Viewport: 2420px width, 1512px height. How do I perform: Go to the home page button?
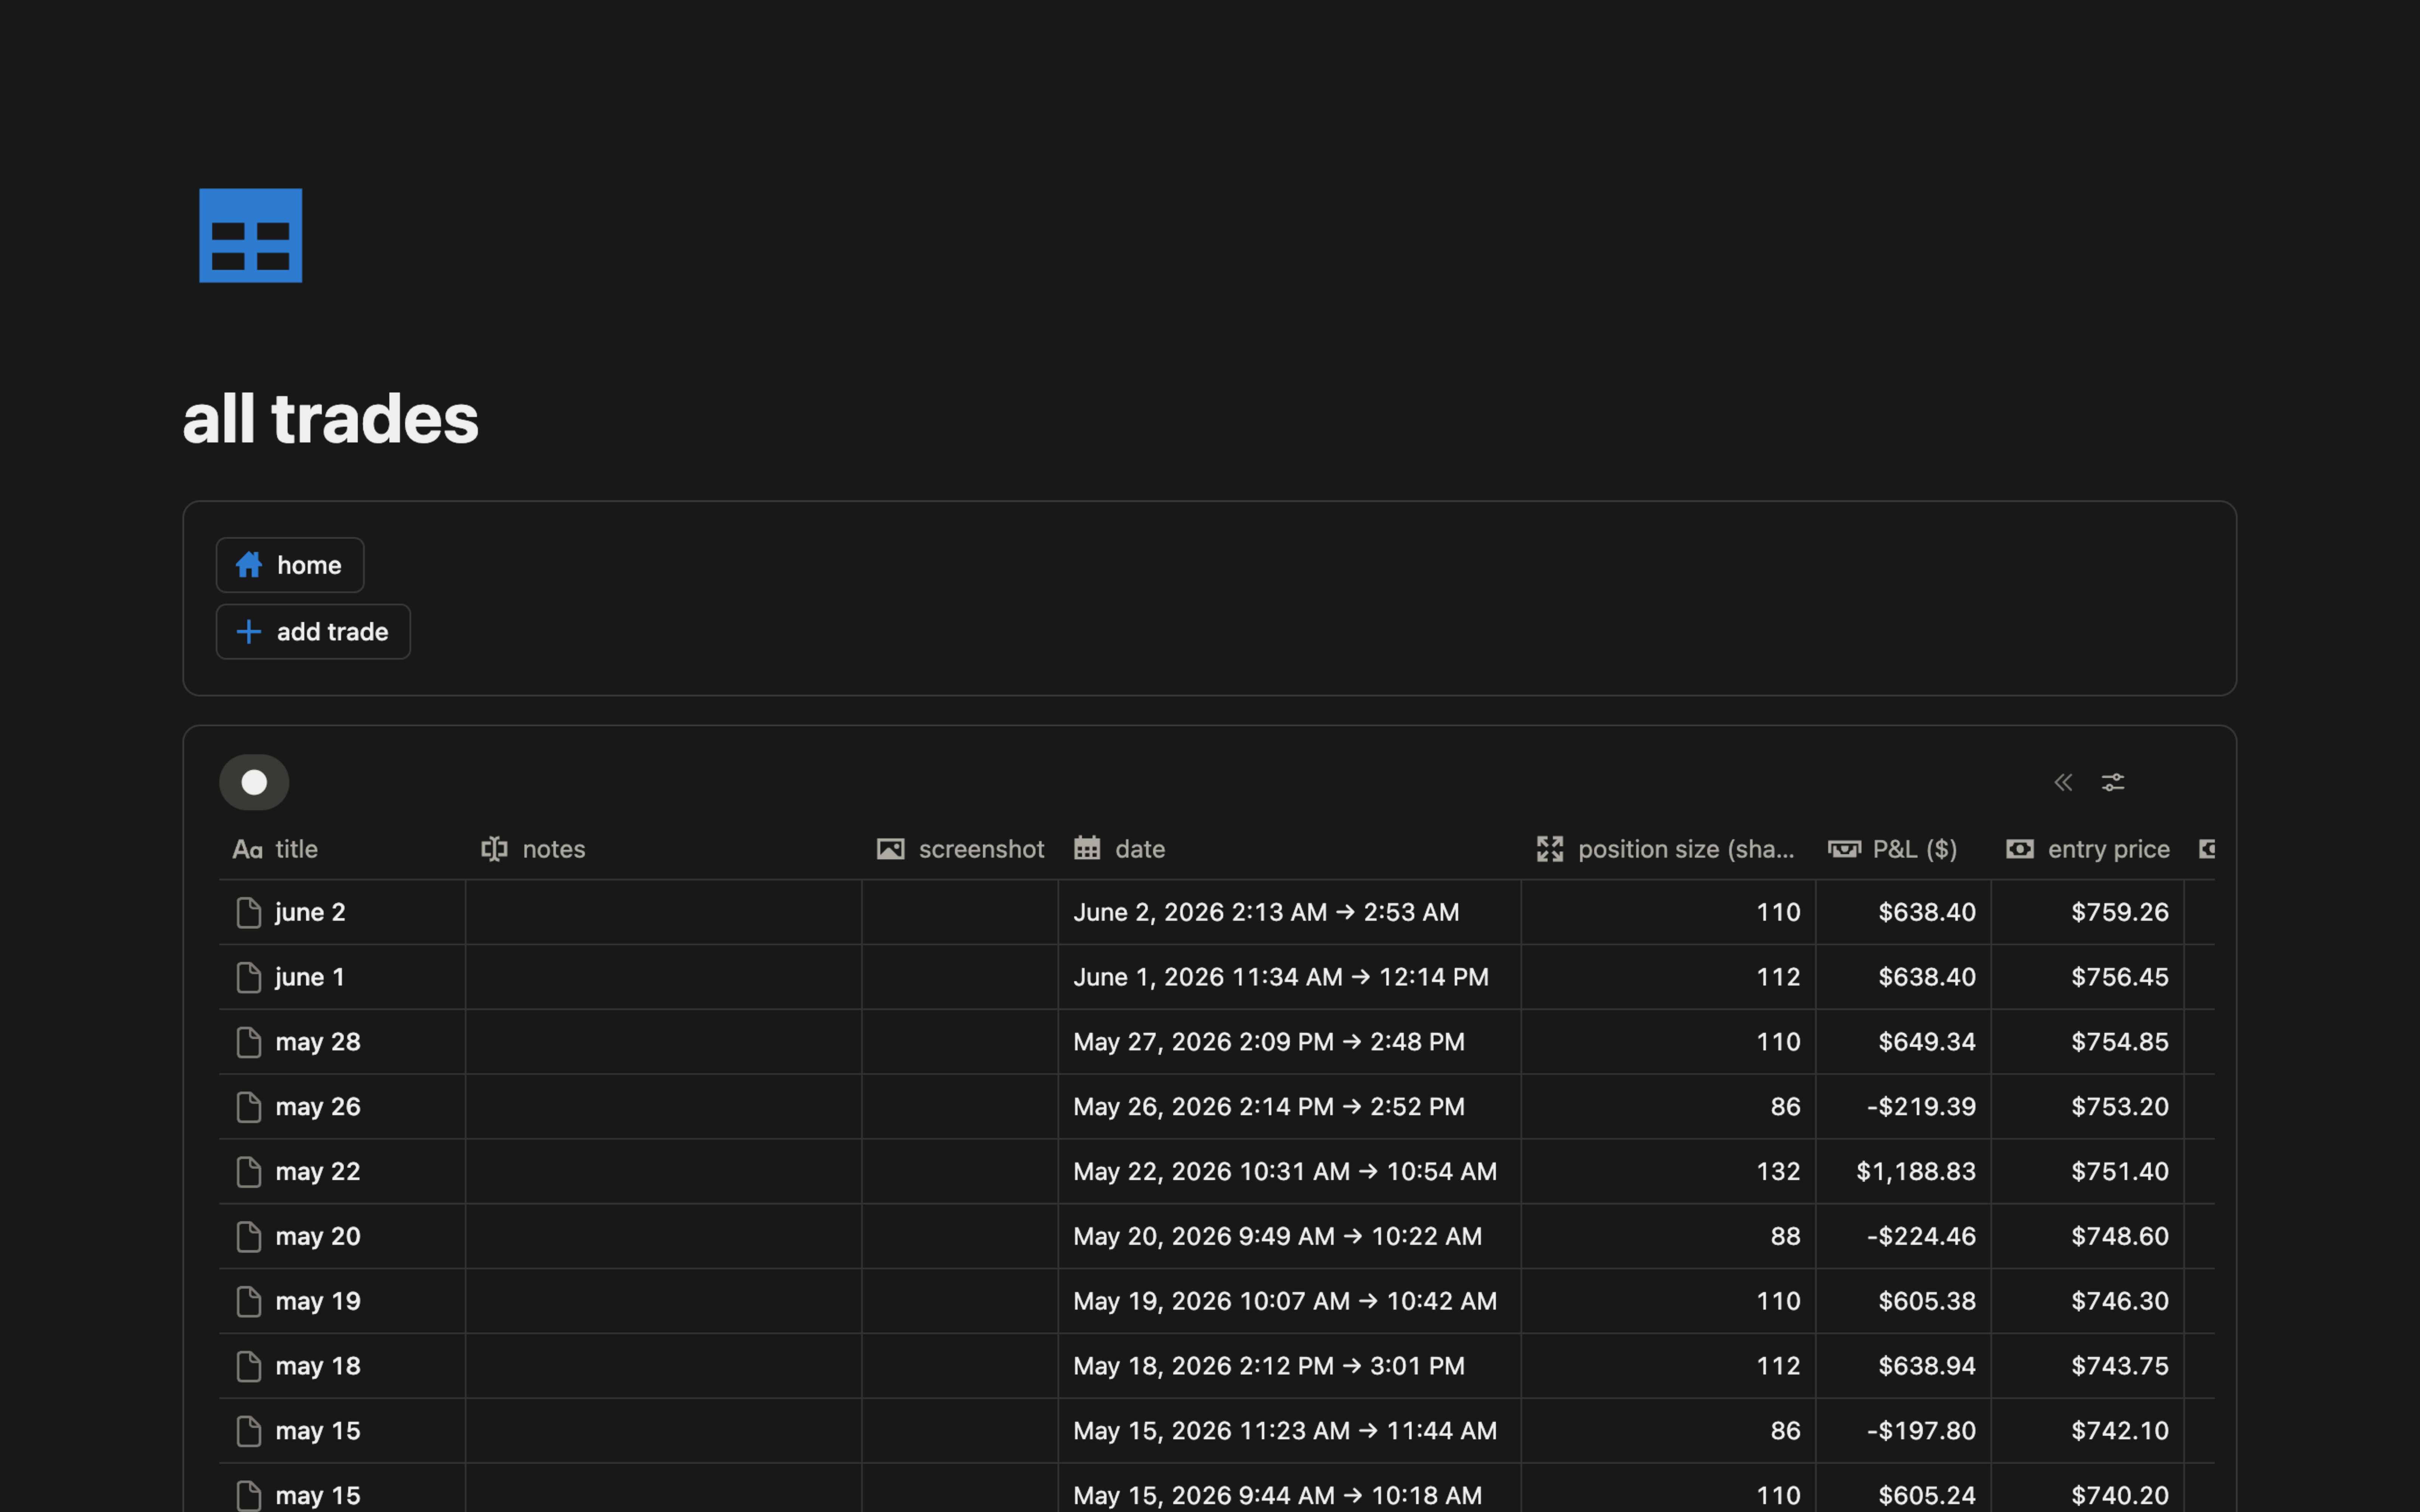(290, 565)
